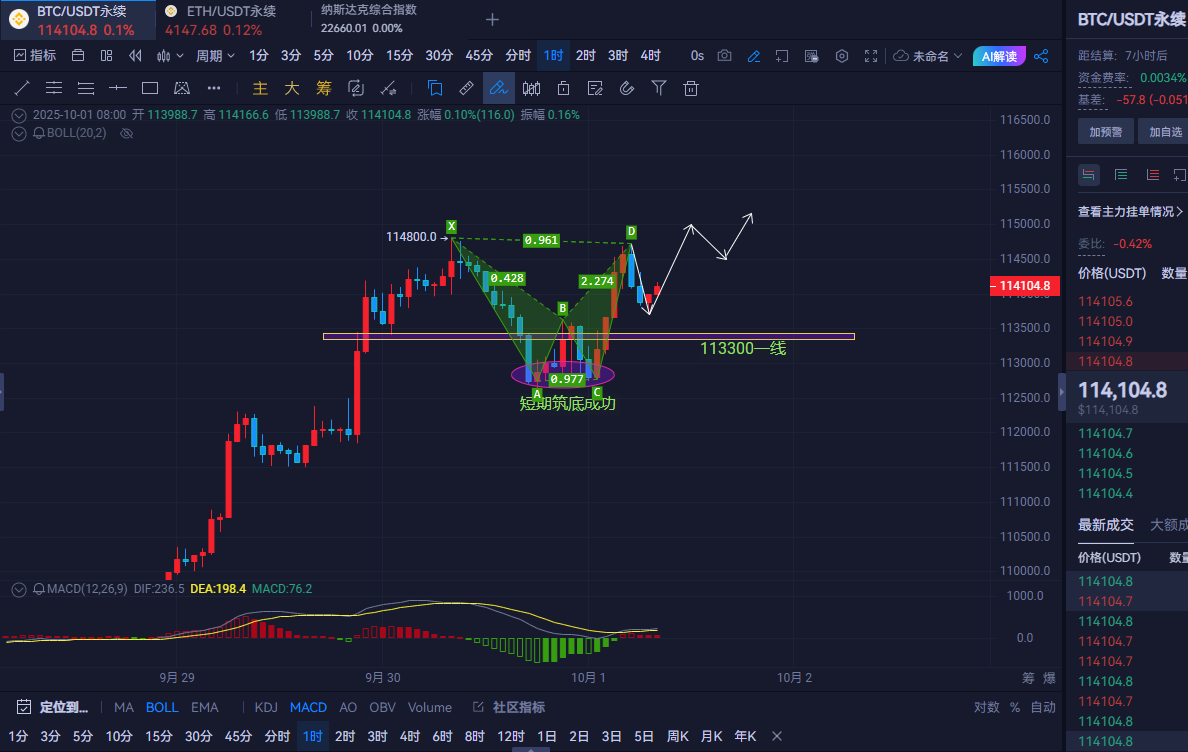Click the camera screenshot icon
The height and width of the screenshot is (752, 1188).
pyautogui.click(x=725, y=56)
